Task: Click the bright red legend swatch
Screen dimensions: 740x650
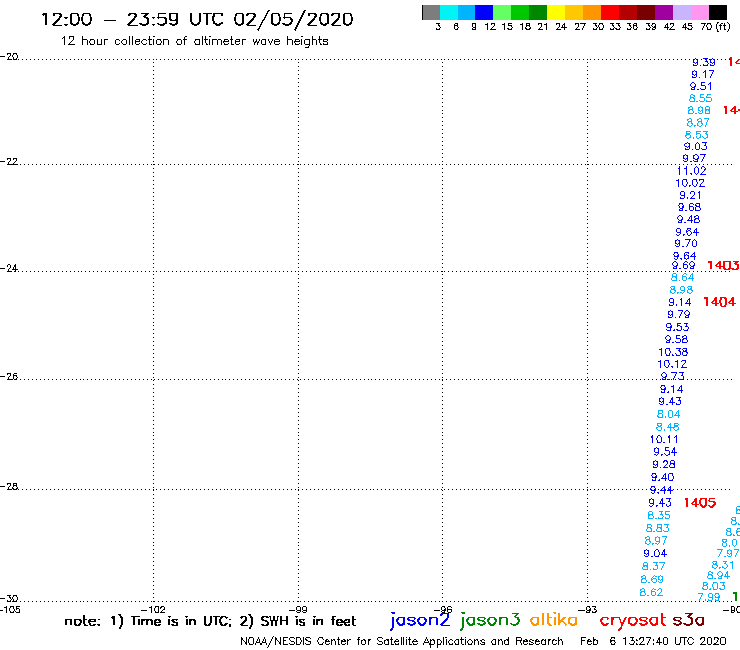Action: click(610, 13)
